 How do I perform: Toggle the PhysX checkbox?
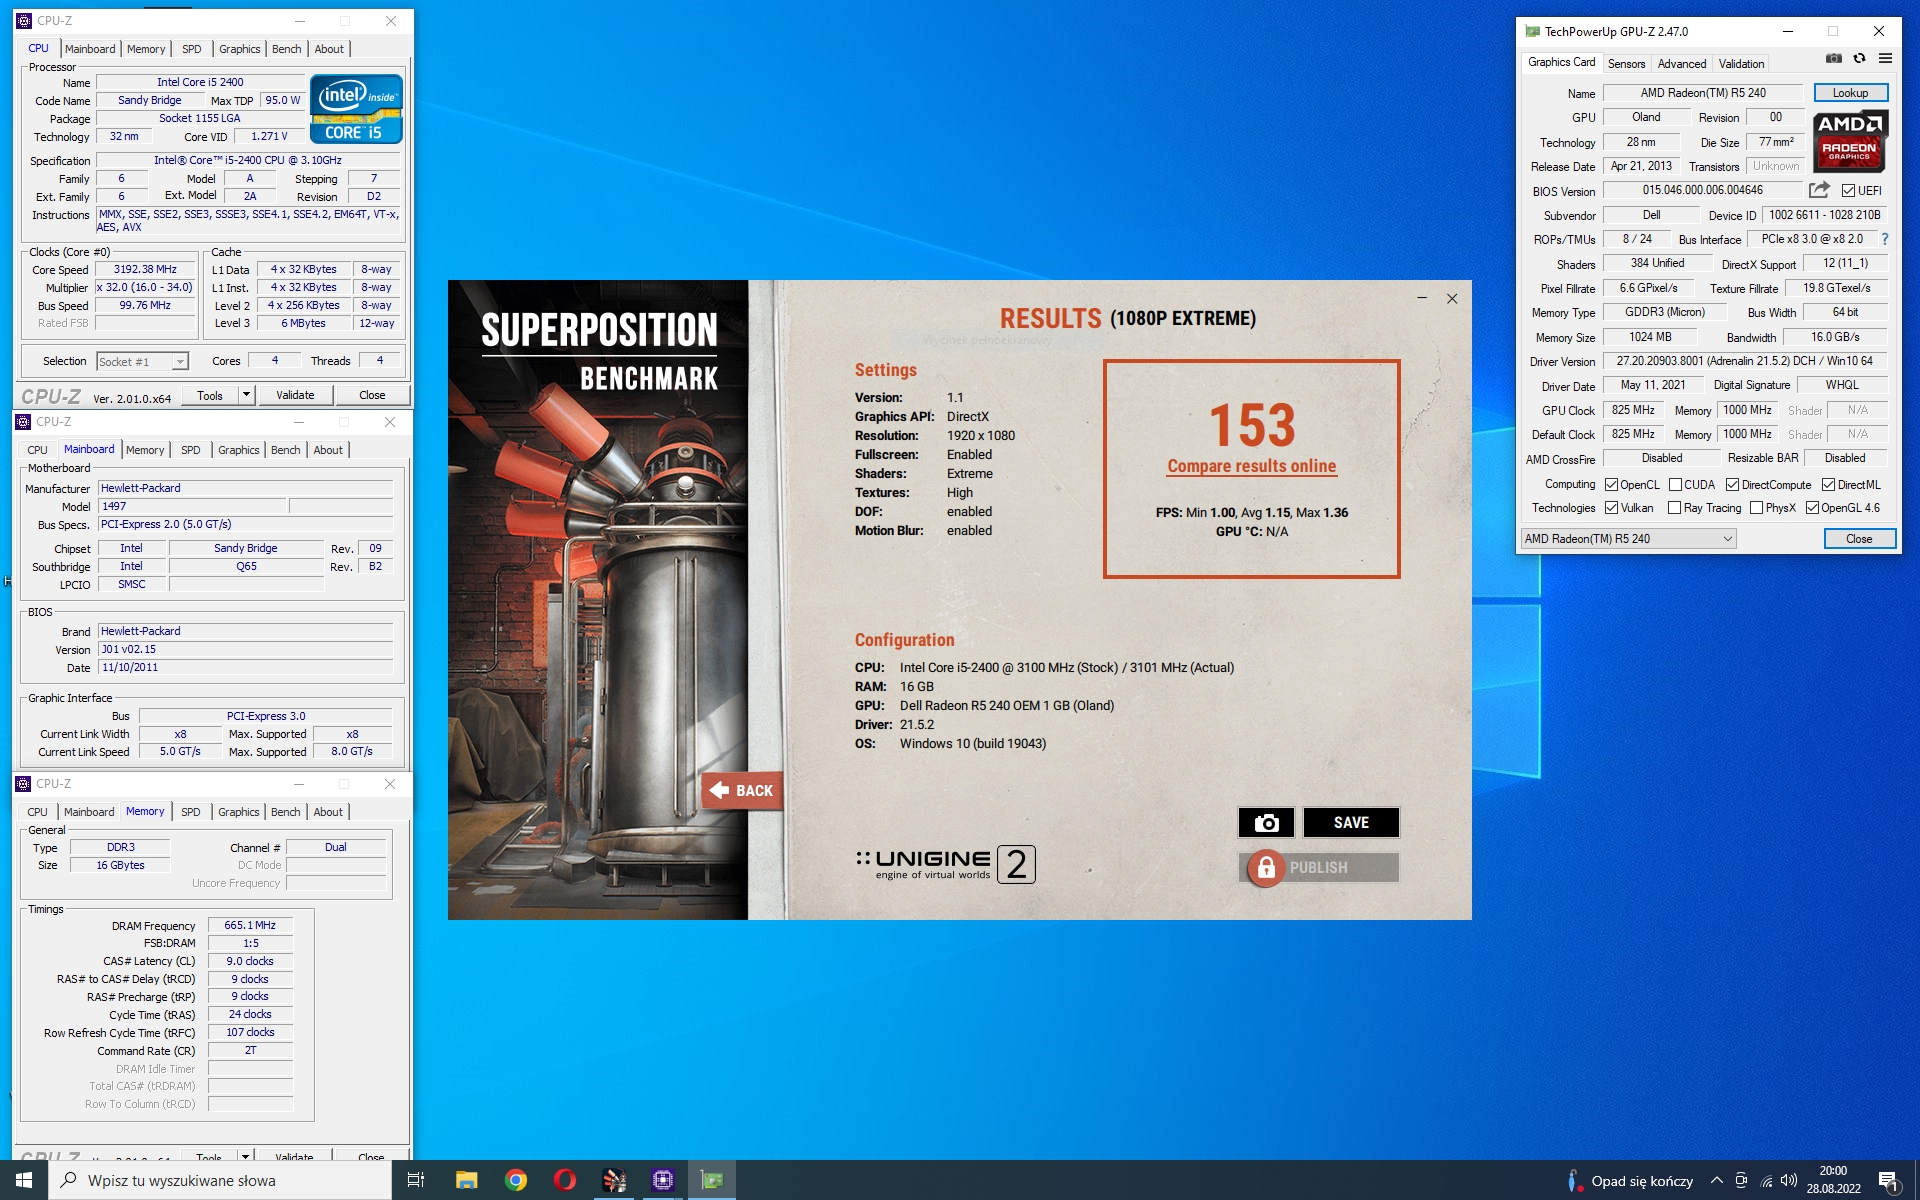1756,508
